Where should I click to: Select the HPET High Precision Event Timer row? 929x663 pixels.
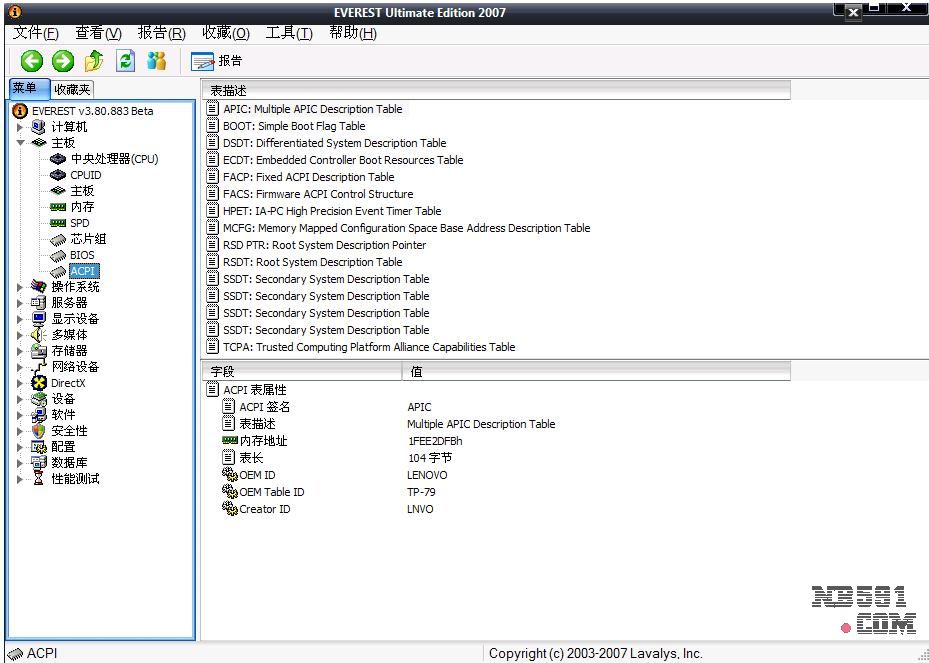(332, 211)
